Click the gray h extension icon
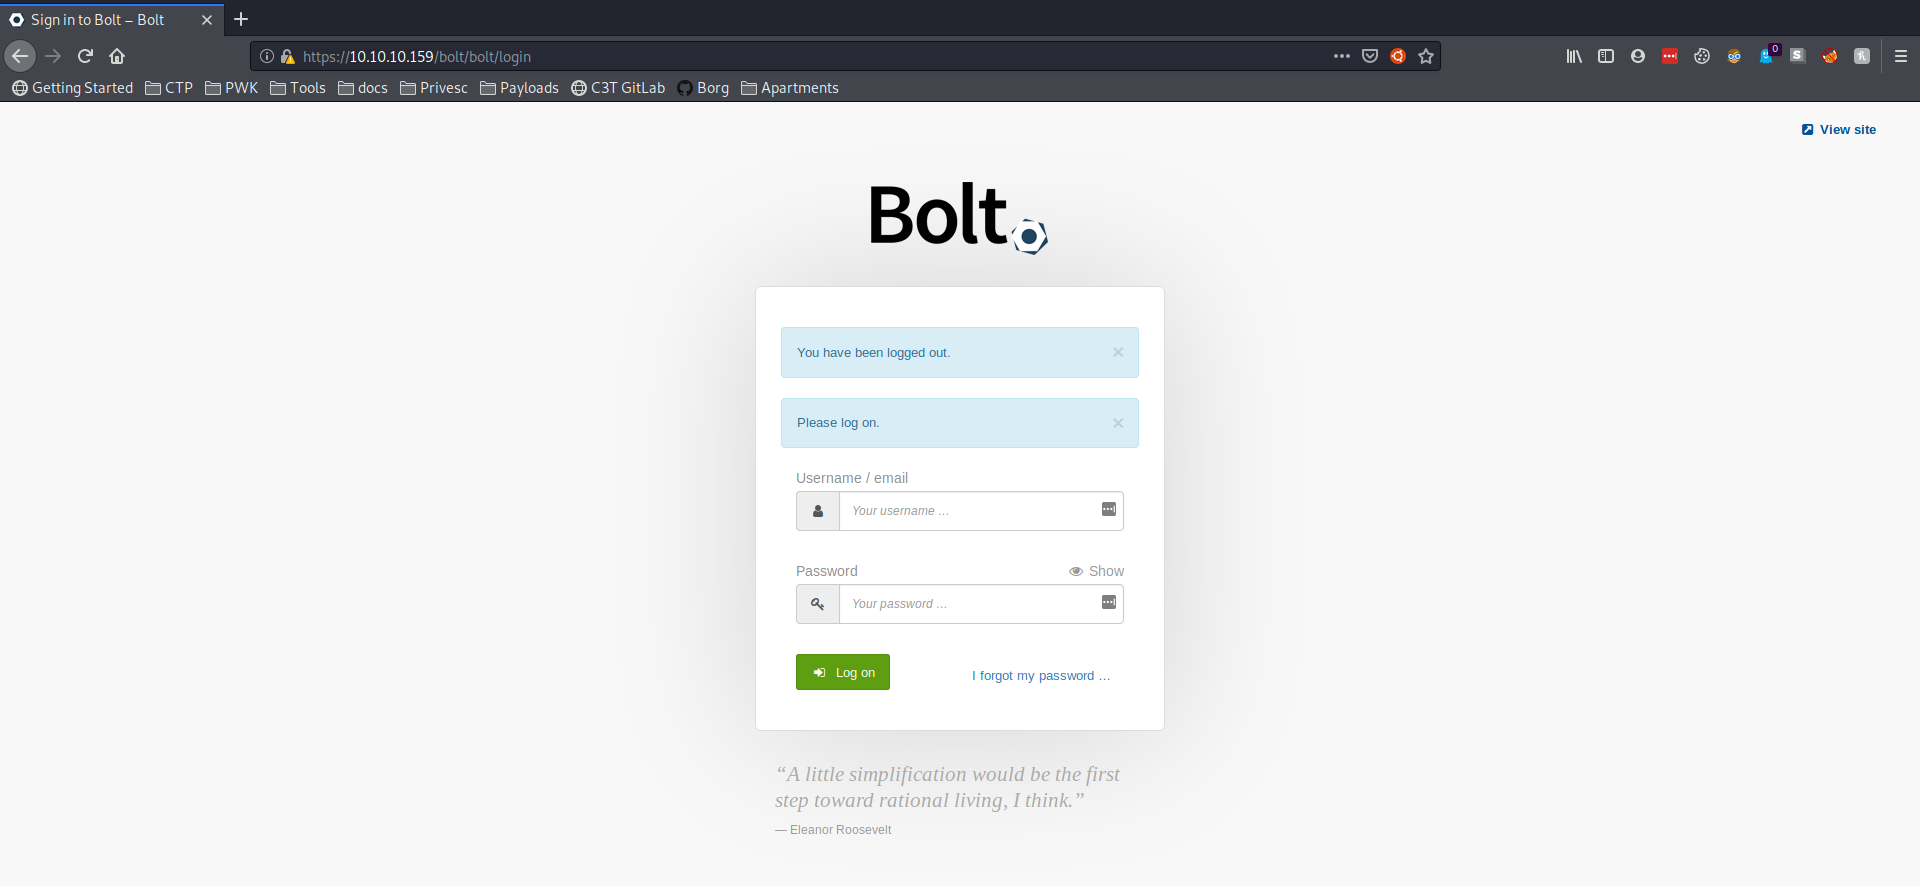Viewport: 1920px width, 886px height. (x=1862, y=56)
